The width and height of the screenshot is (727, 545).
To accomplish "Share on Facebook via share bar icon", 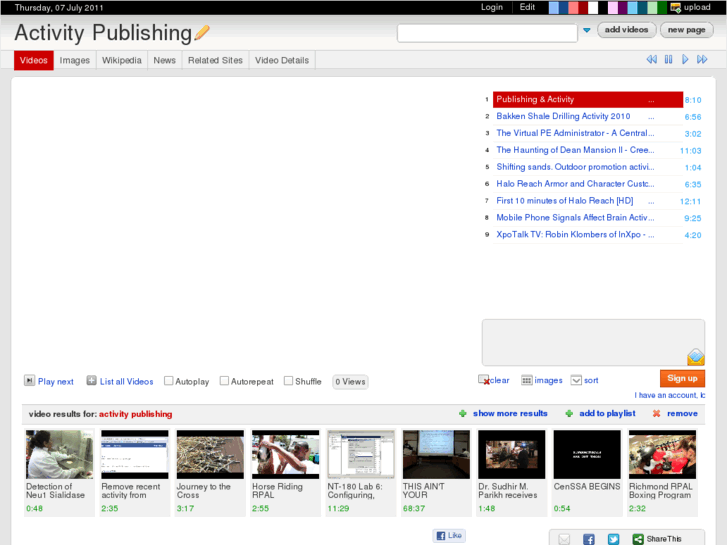I will (588, 539).
